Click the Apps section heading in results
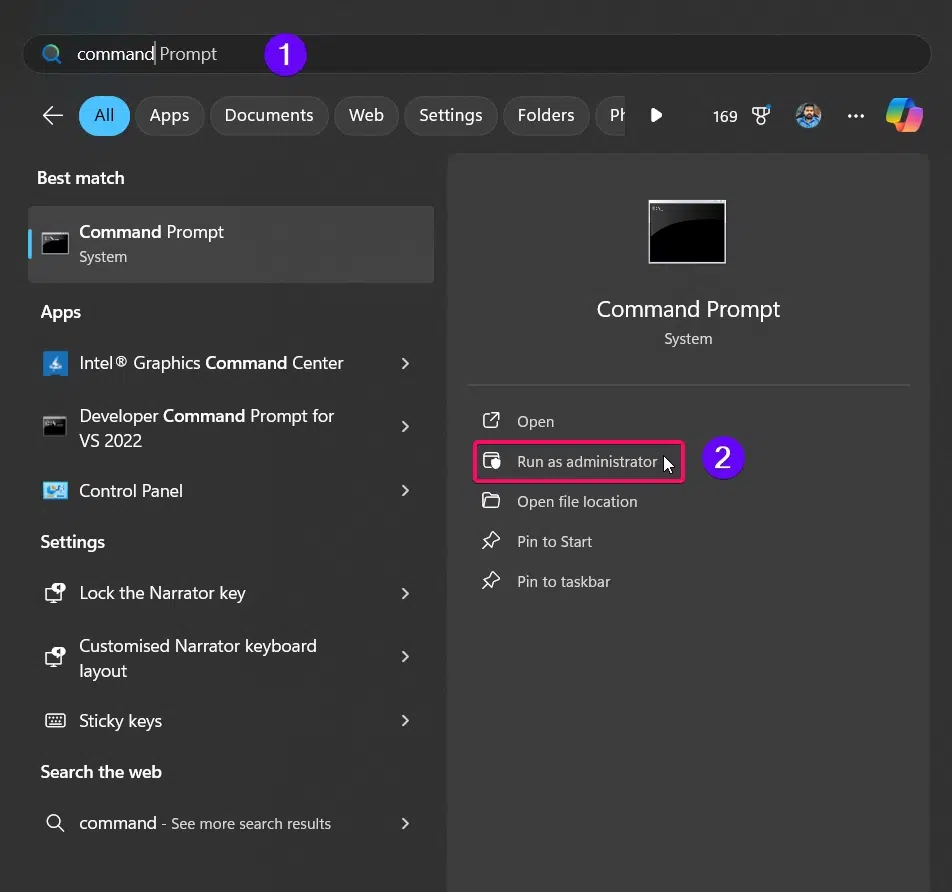 (61, 313)
